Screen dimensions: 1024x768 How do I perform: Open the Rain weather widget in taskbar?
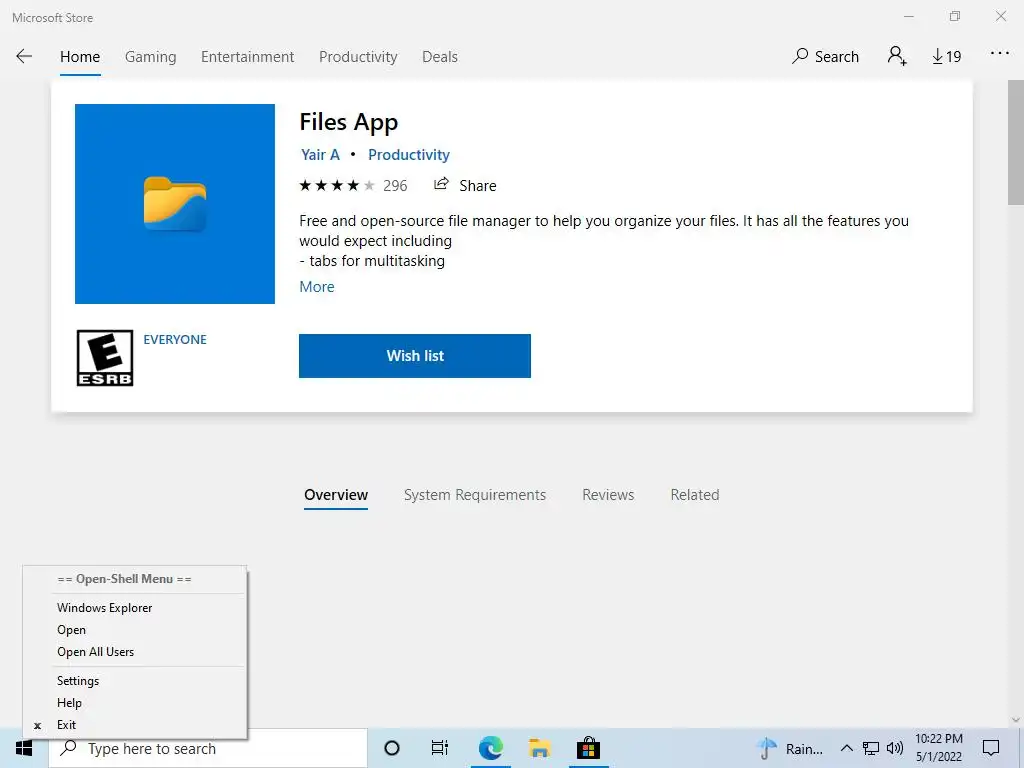[x=792, y=748]
